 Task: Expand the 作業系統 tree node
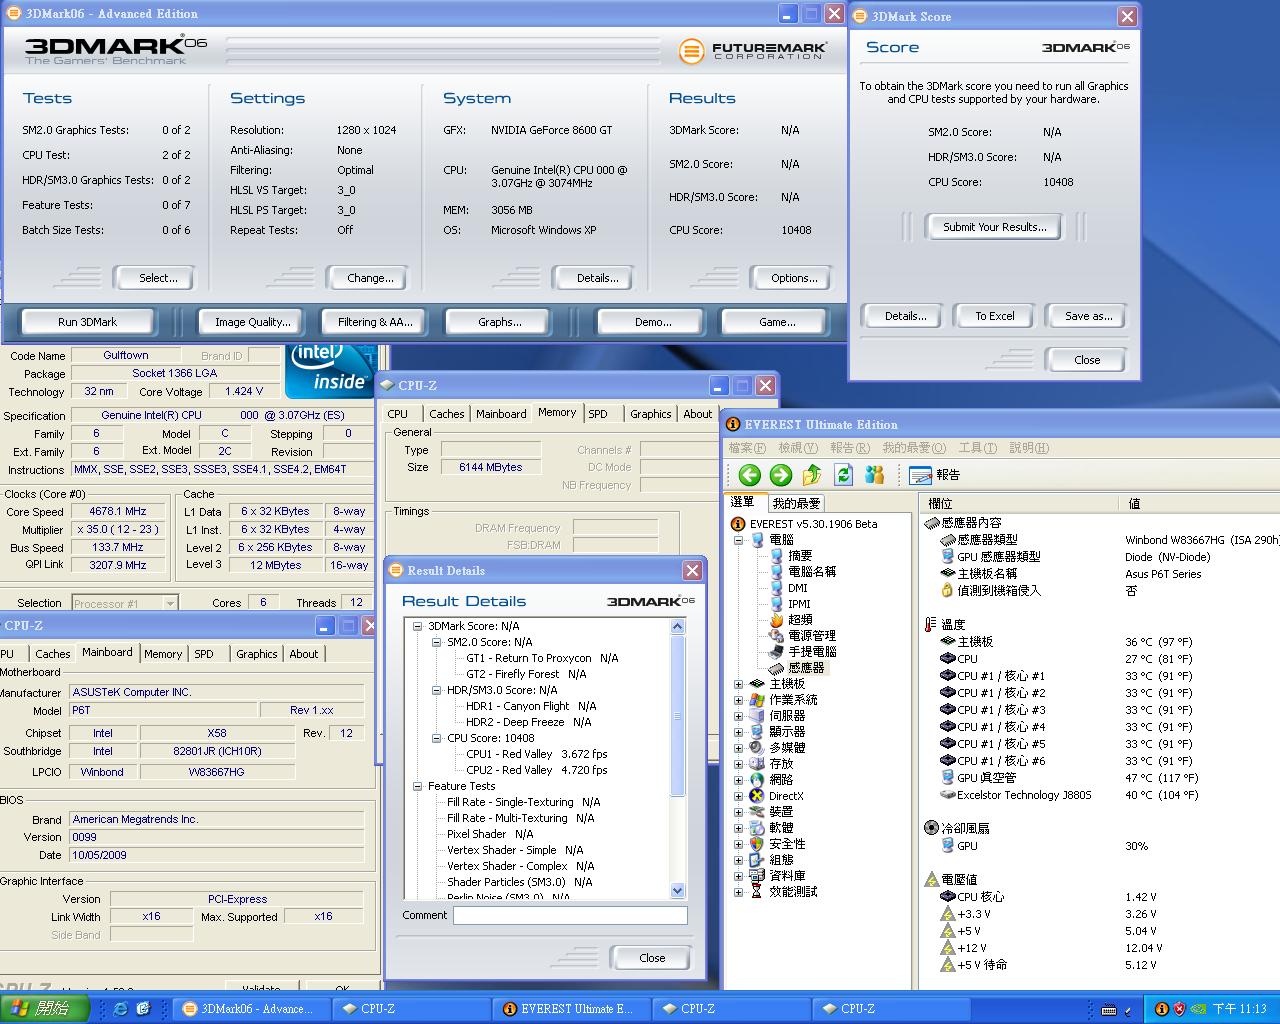739,700
